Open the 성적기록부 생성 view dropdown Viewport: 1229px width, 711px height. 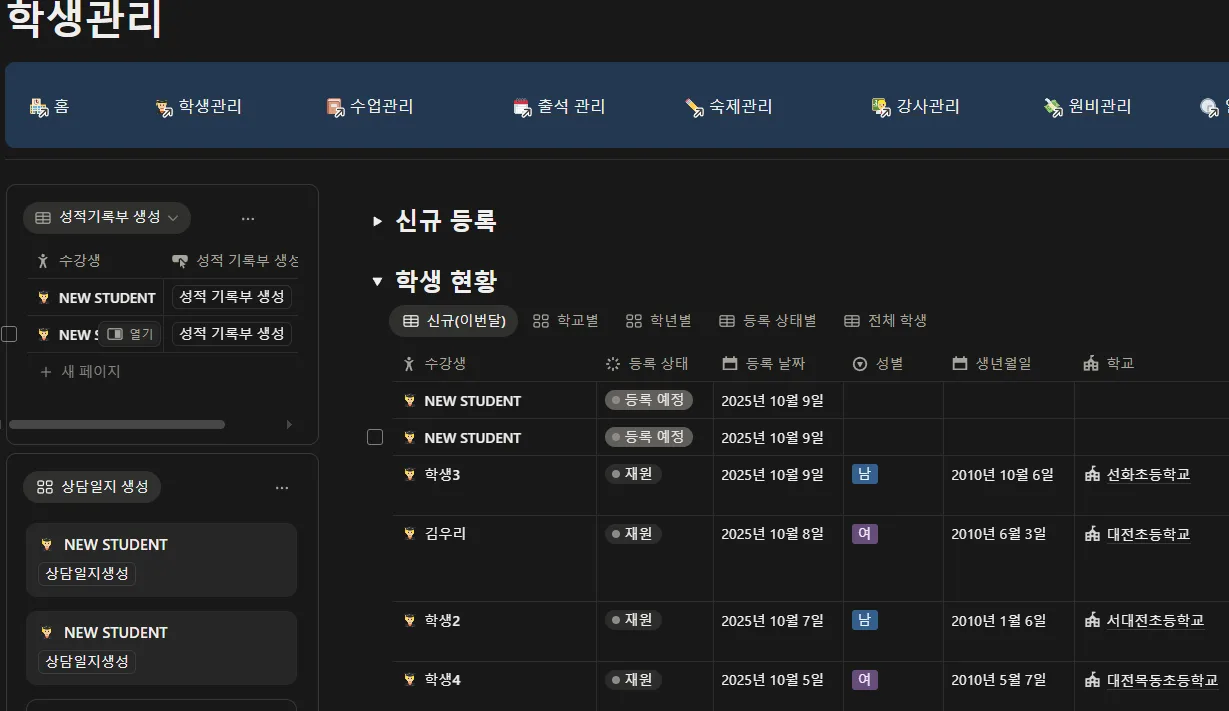[x=107, y=217]
